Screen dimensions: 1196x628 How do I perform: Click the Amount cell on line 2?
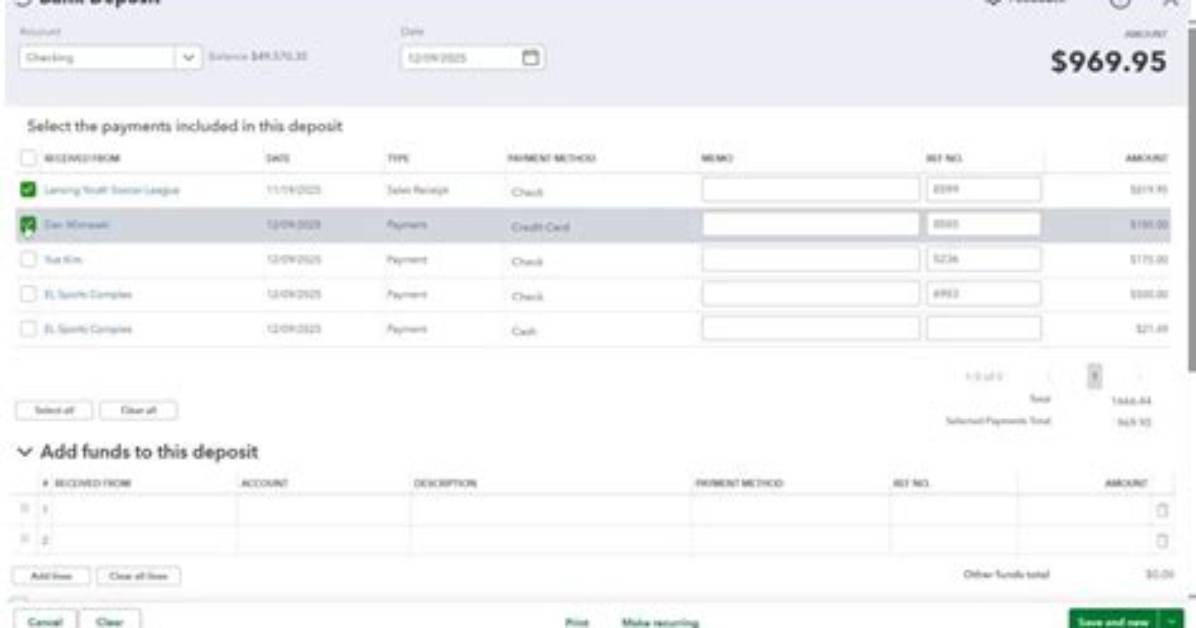1085,541
